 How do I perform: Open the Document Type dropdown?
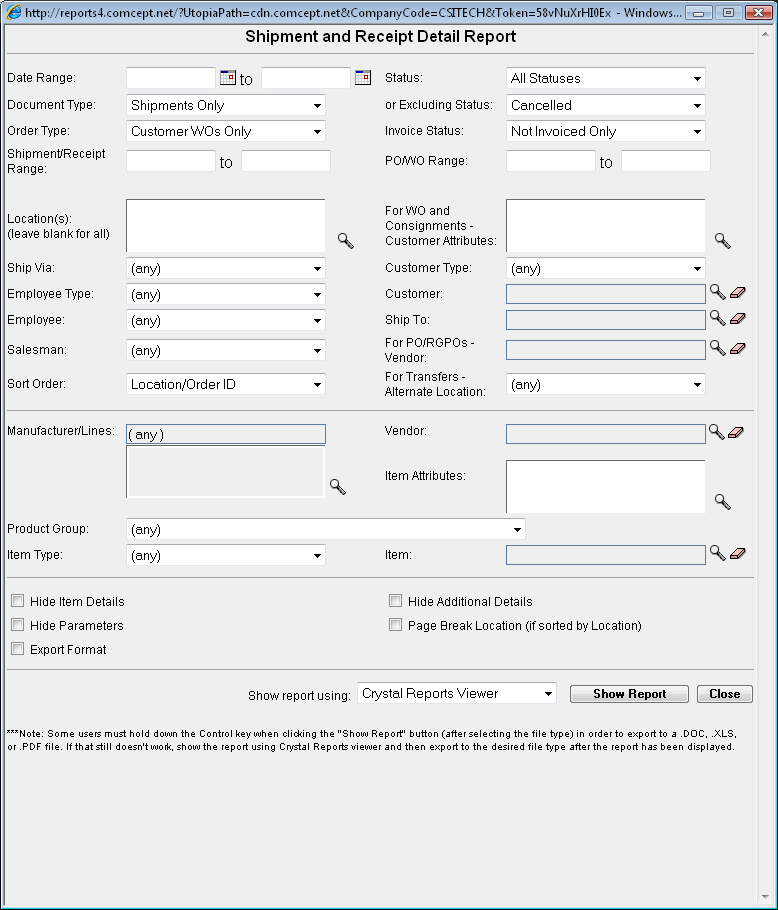pyautogui.click(x=226, y=105)
